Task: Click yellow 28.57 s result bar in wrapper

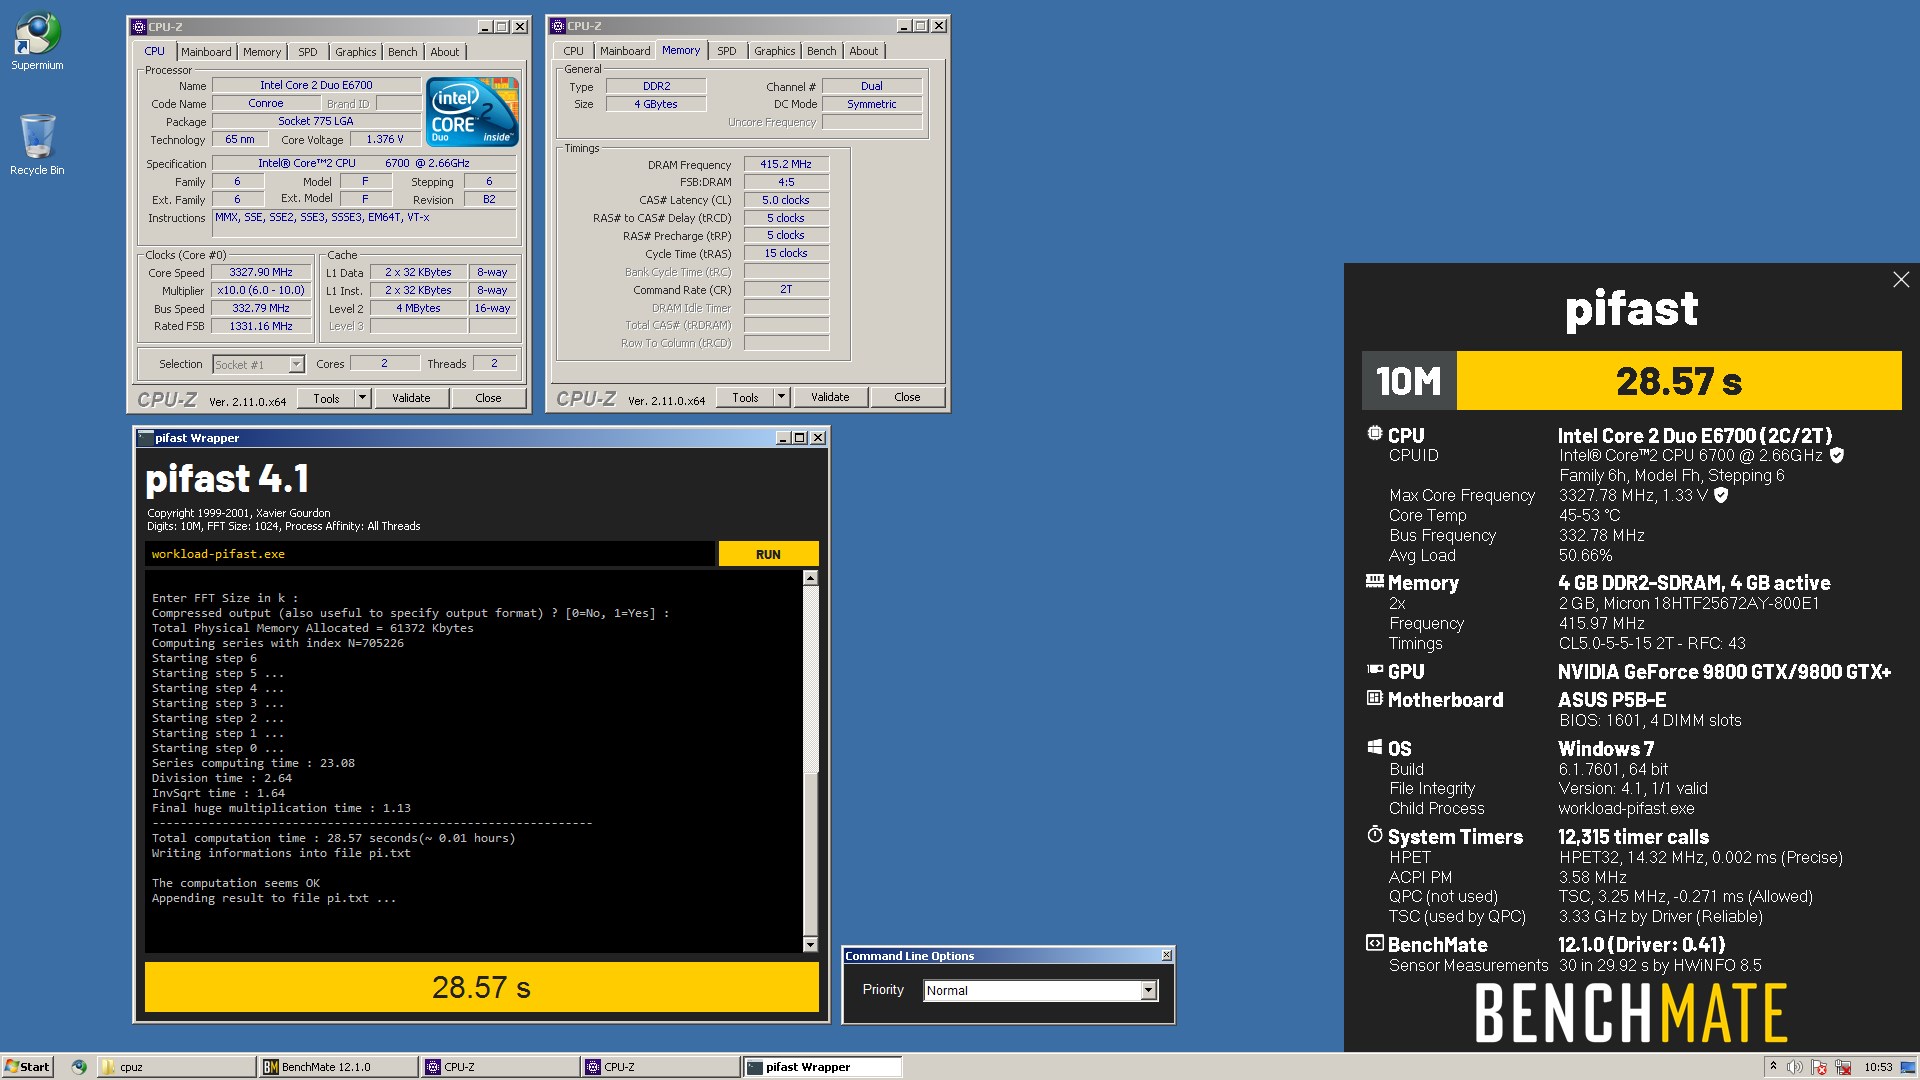Action: tap(481, 987)
